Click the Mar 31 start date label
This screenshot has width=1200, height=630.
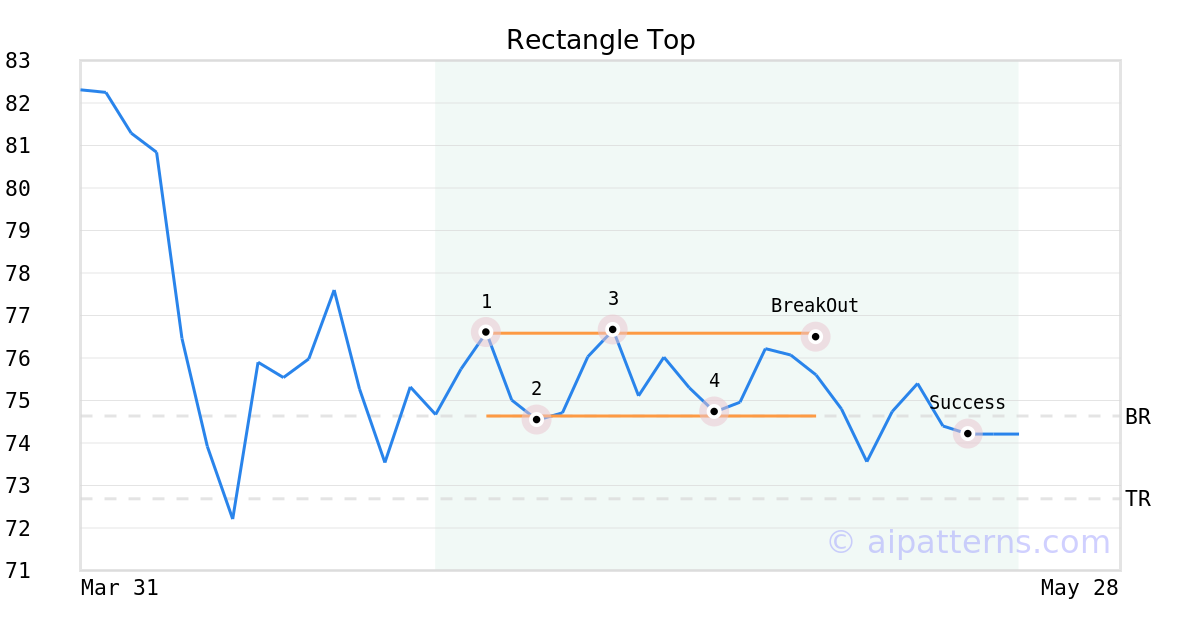[119, 588]
